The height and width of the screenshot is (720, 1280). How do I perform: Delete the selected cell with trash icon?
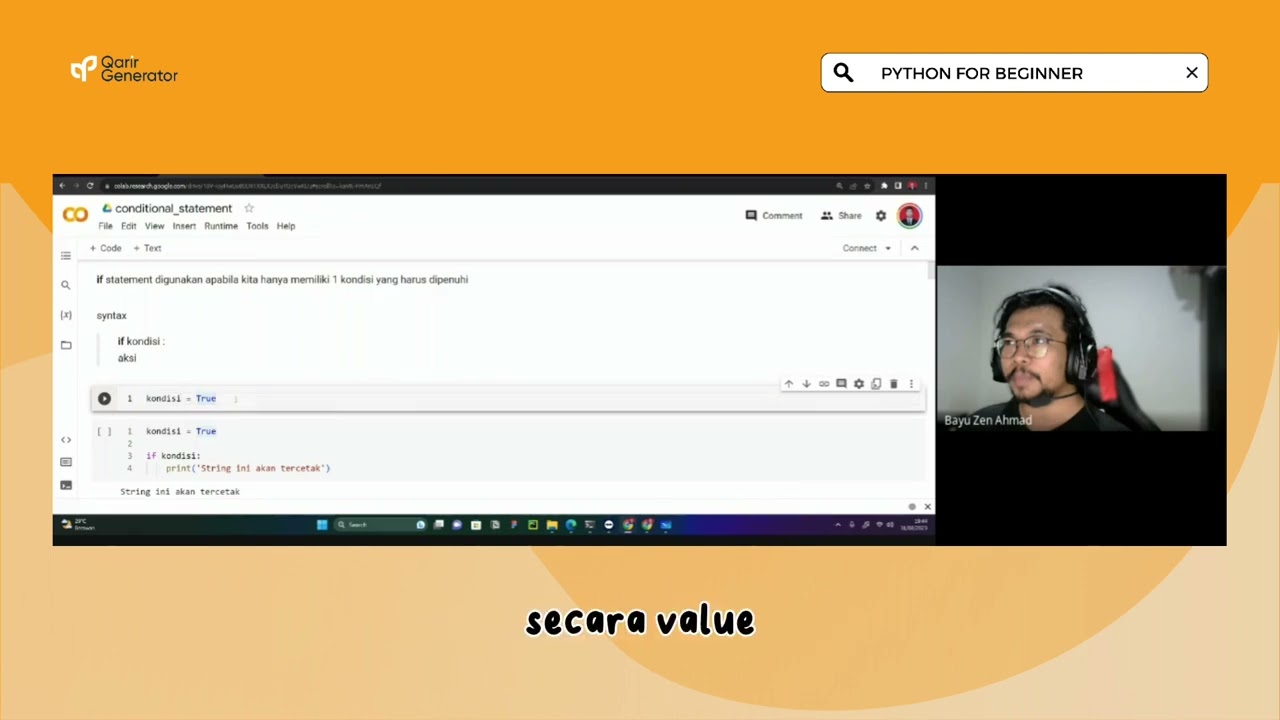(x=893, y=384)
